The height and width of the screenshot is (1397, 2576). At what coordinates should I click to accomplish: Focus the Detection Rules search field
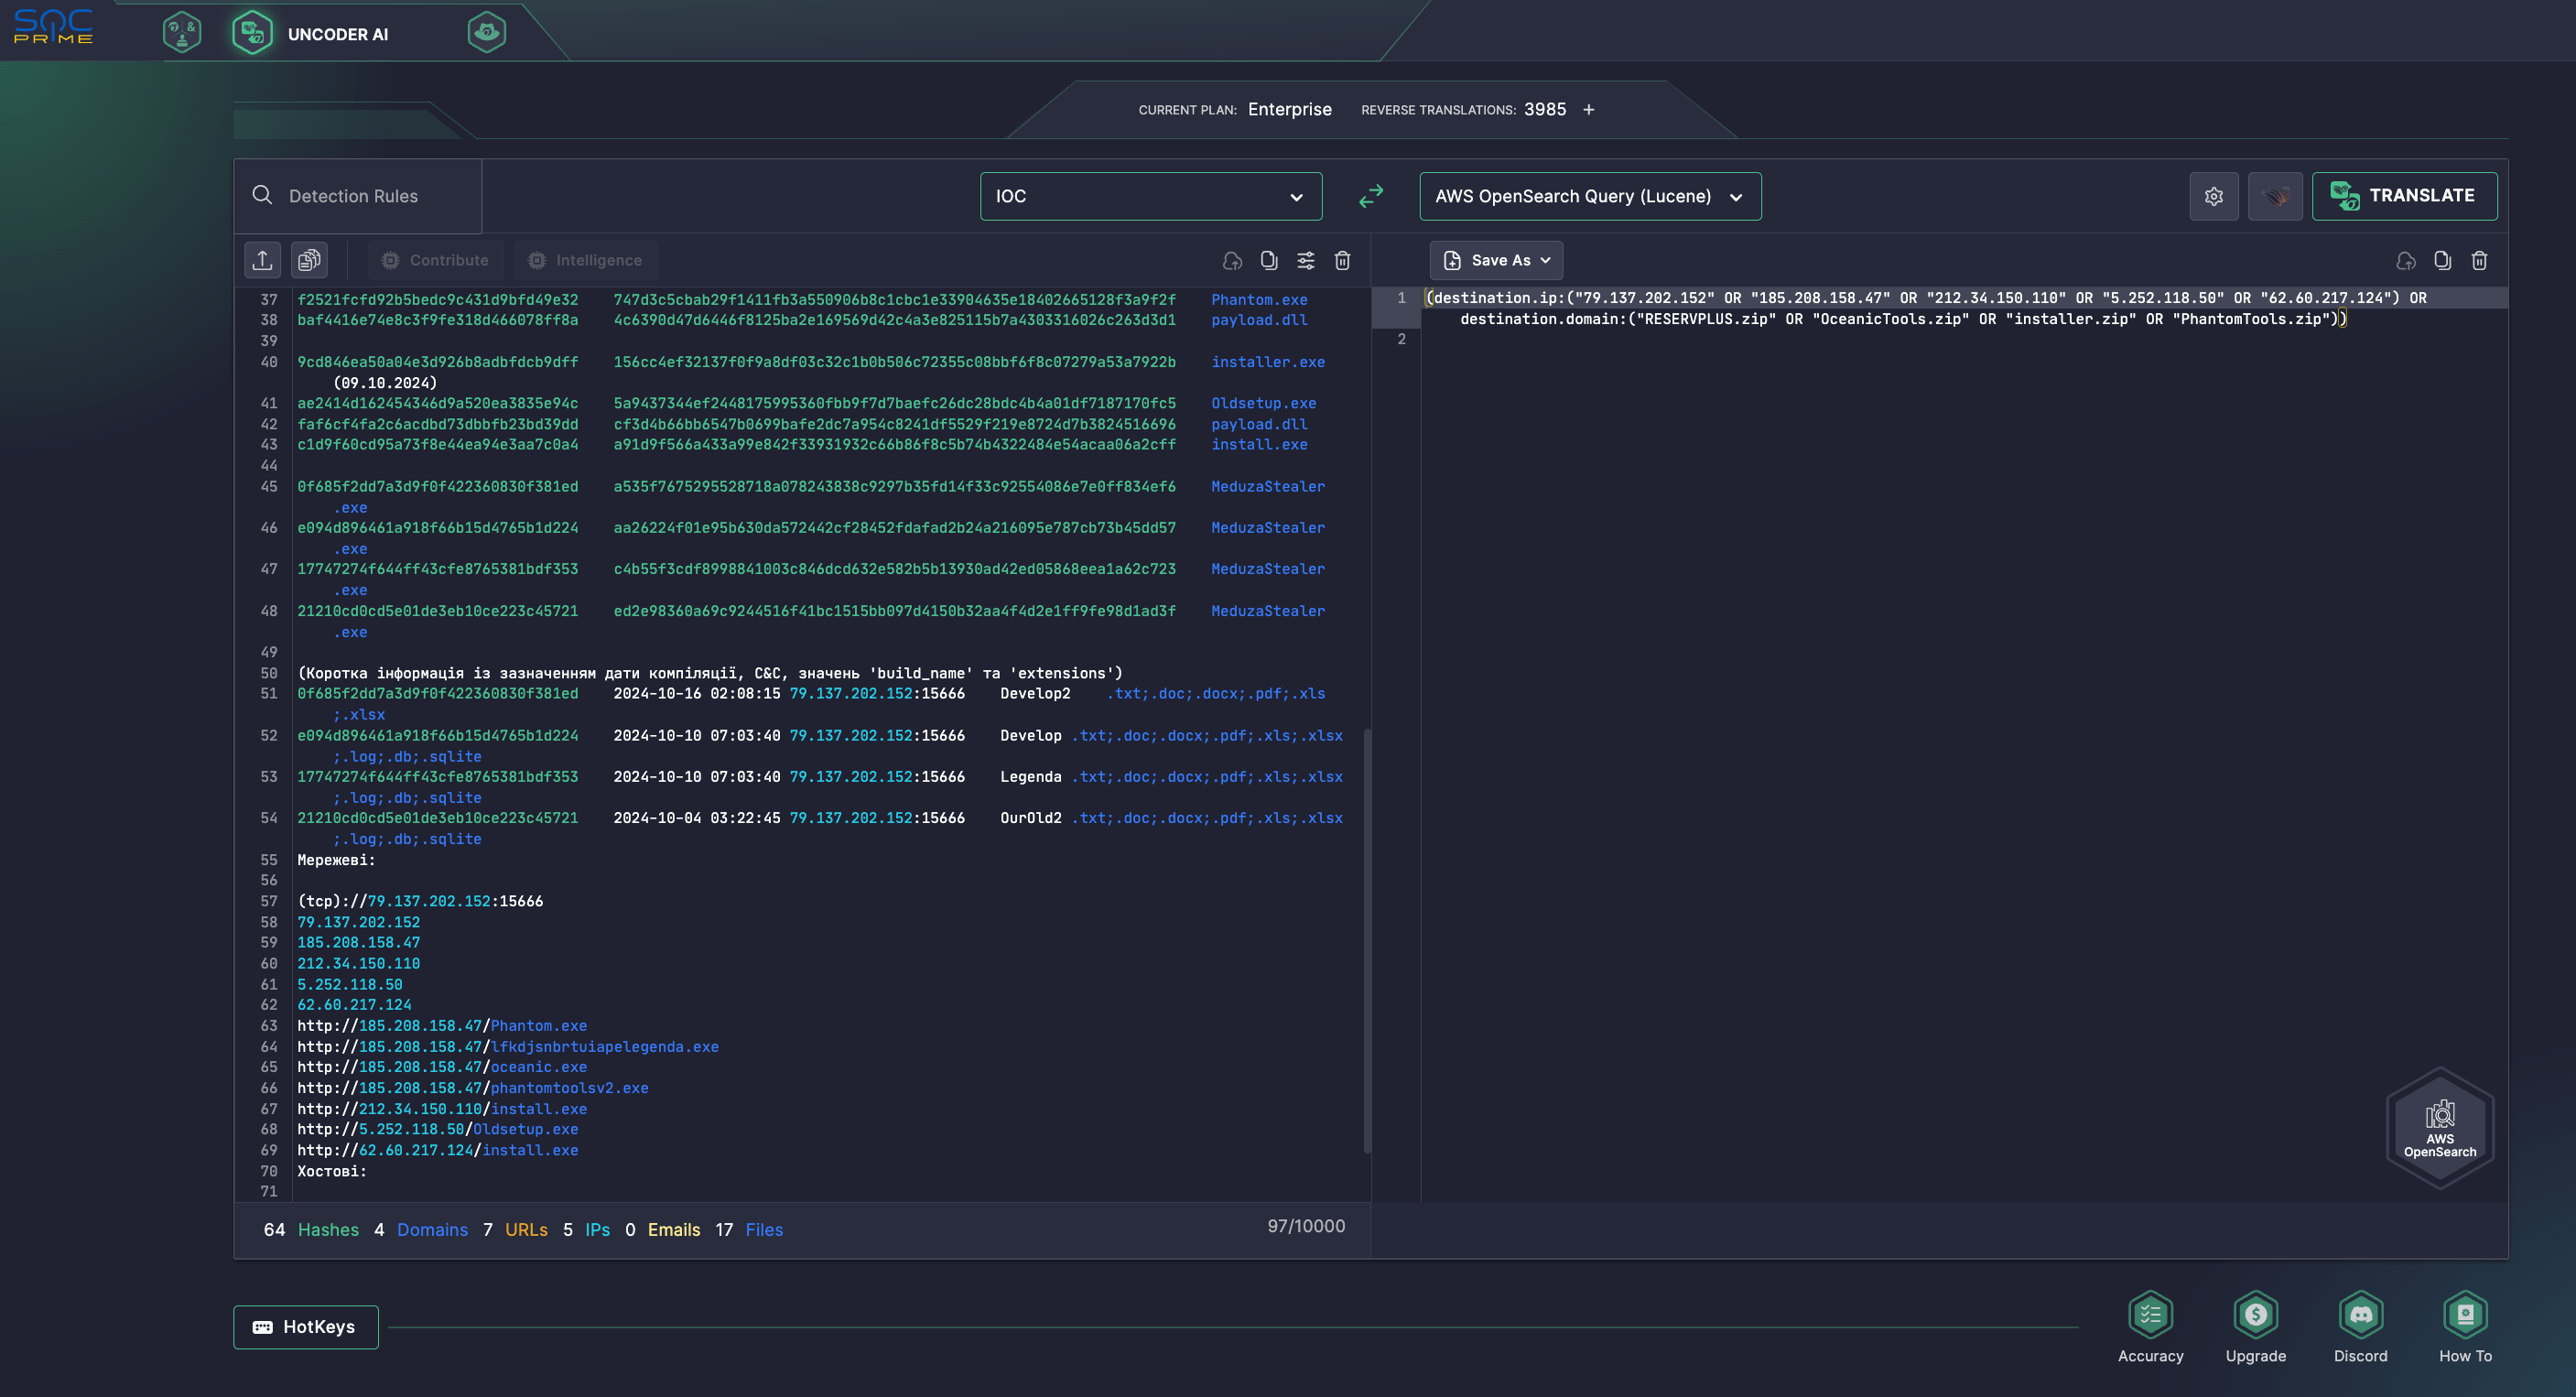coord(358,196)
